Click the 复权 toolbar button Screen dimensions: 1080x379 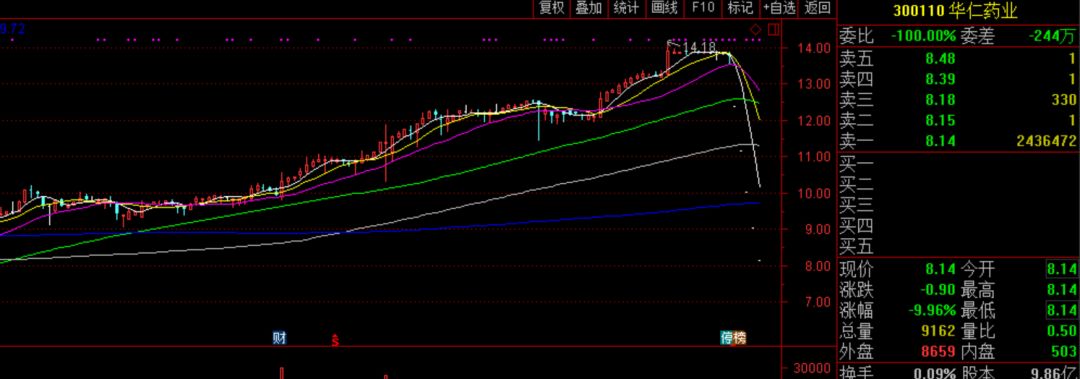click(x=552, y=8)
